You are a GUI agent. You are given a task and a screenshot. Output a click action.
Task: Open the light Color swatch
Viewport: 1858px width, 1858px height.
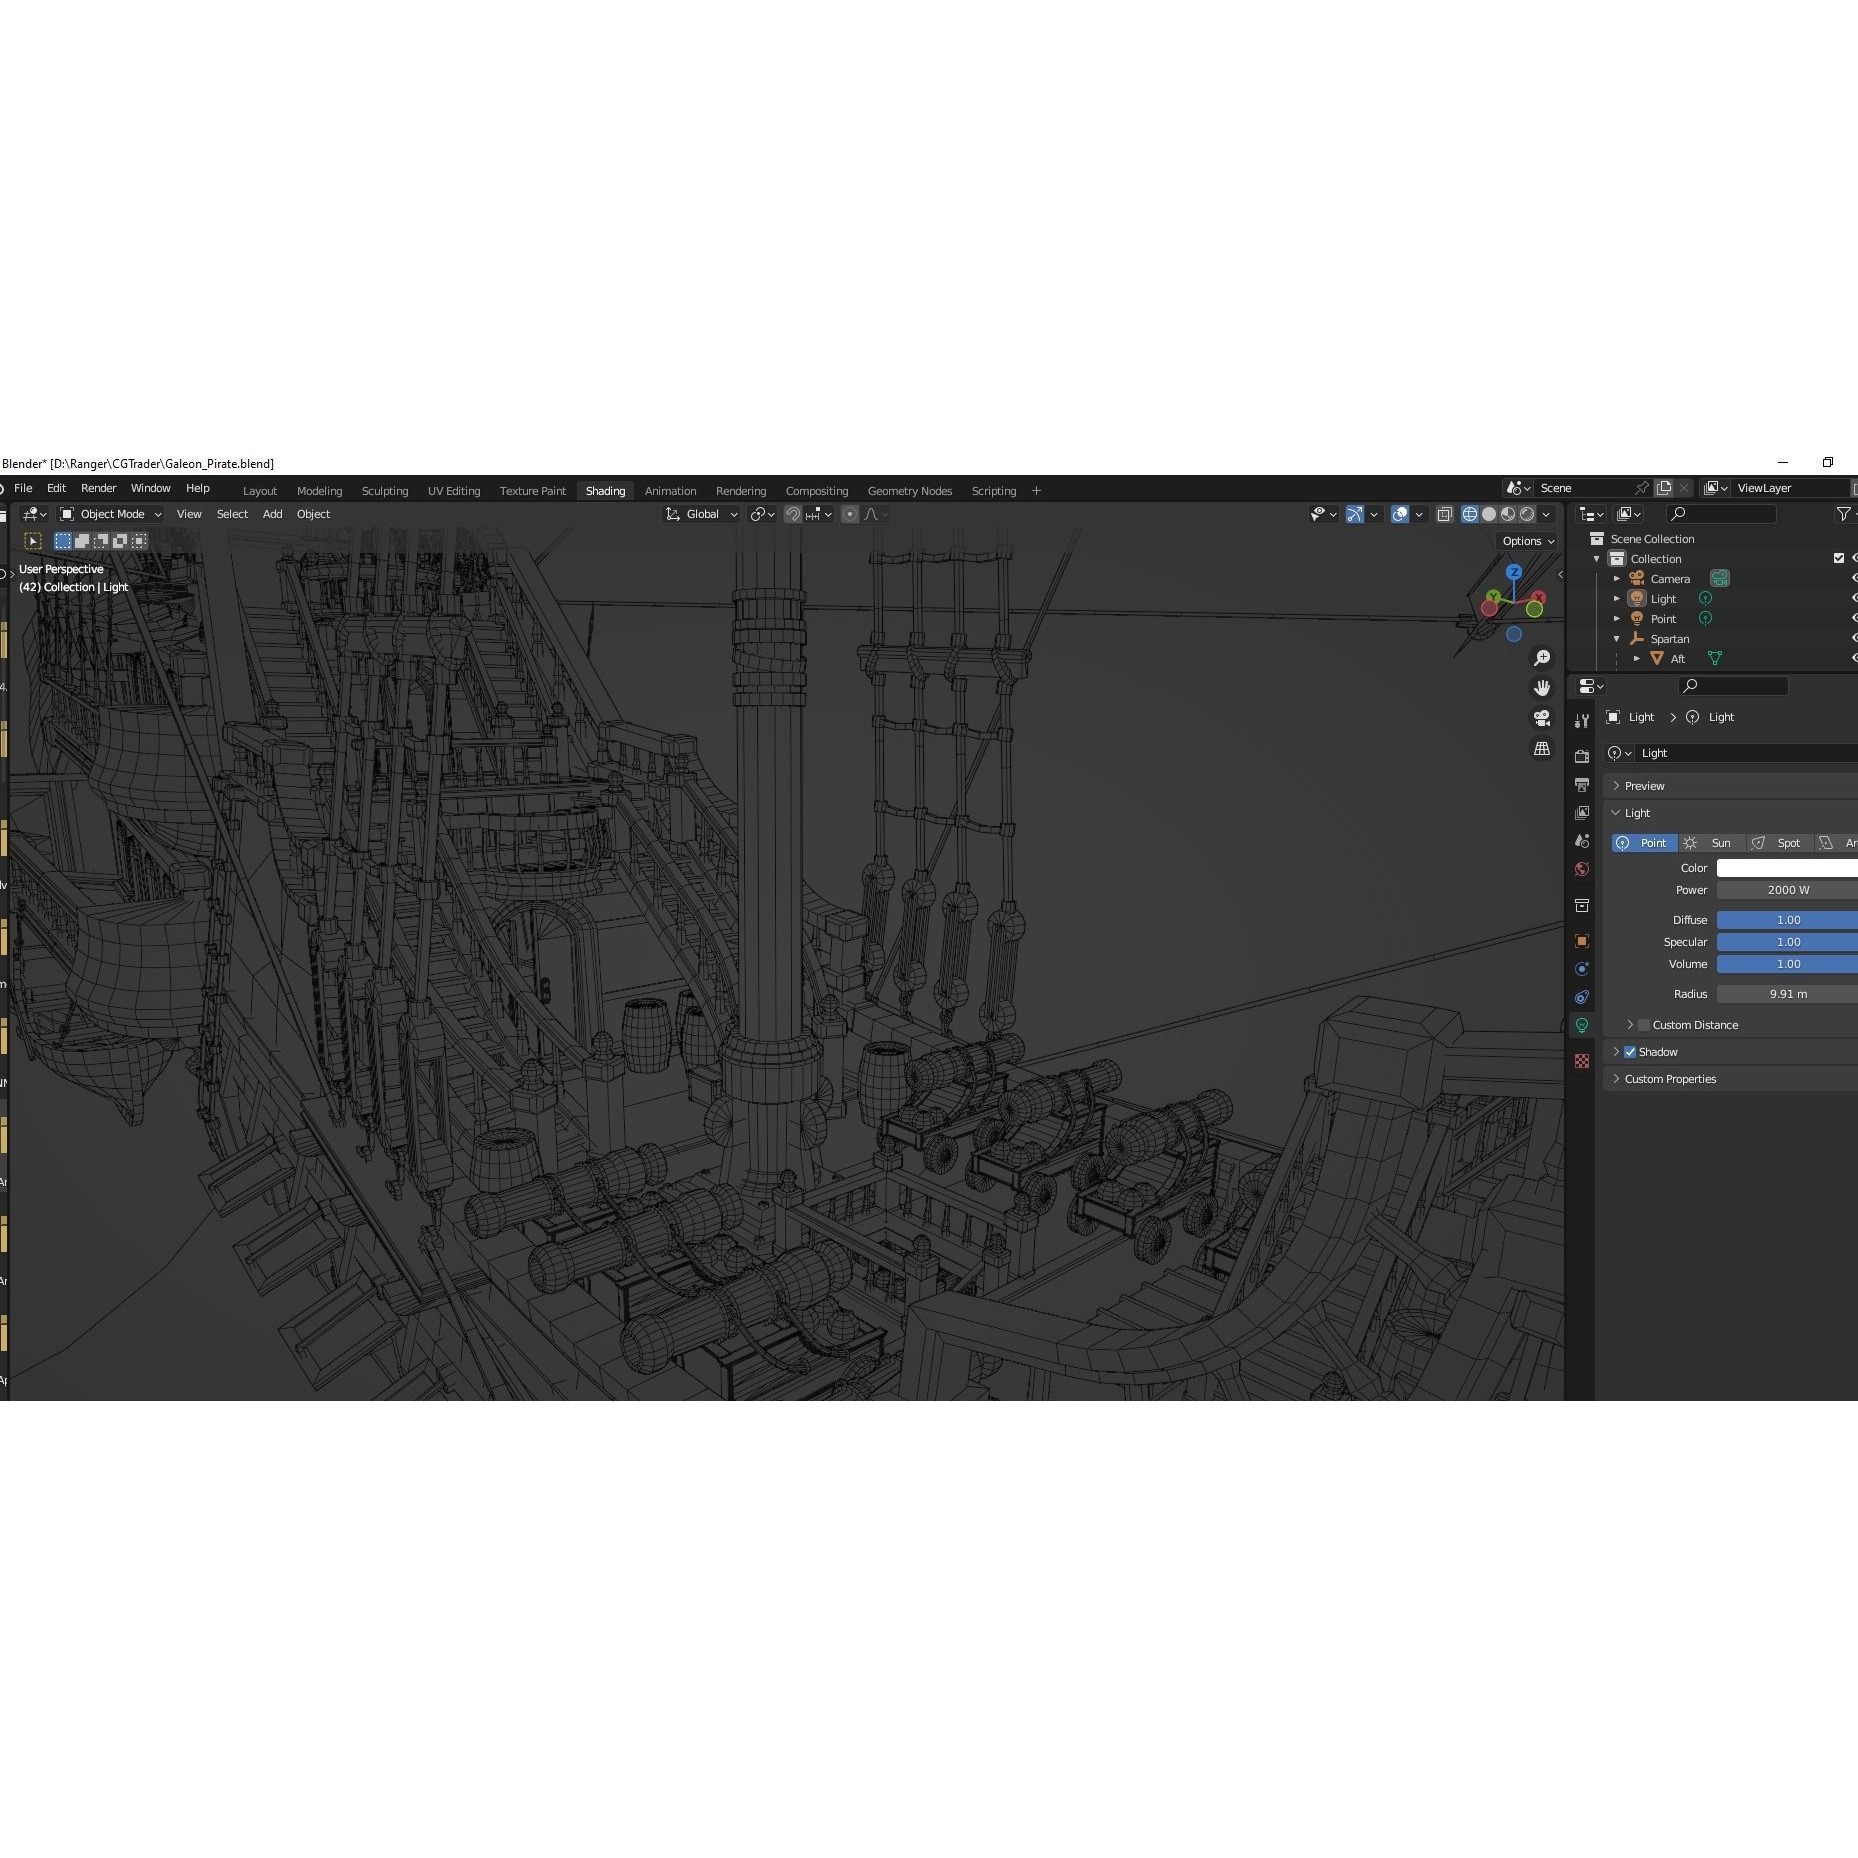pos(1790,867)
